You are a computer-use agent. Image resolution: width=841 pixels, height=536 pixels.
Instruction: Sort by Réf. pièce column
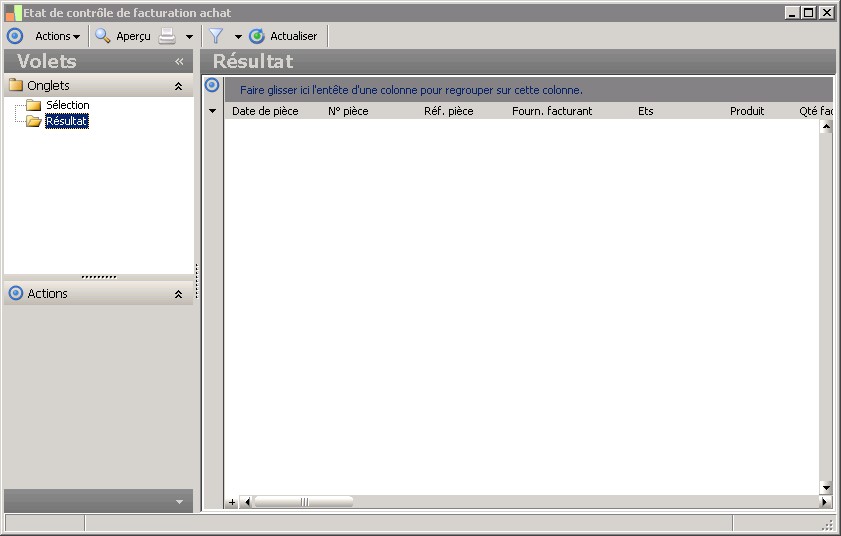tap(449, 111)
